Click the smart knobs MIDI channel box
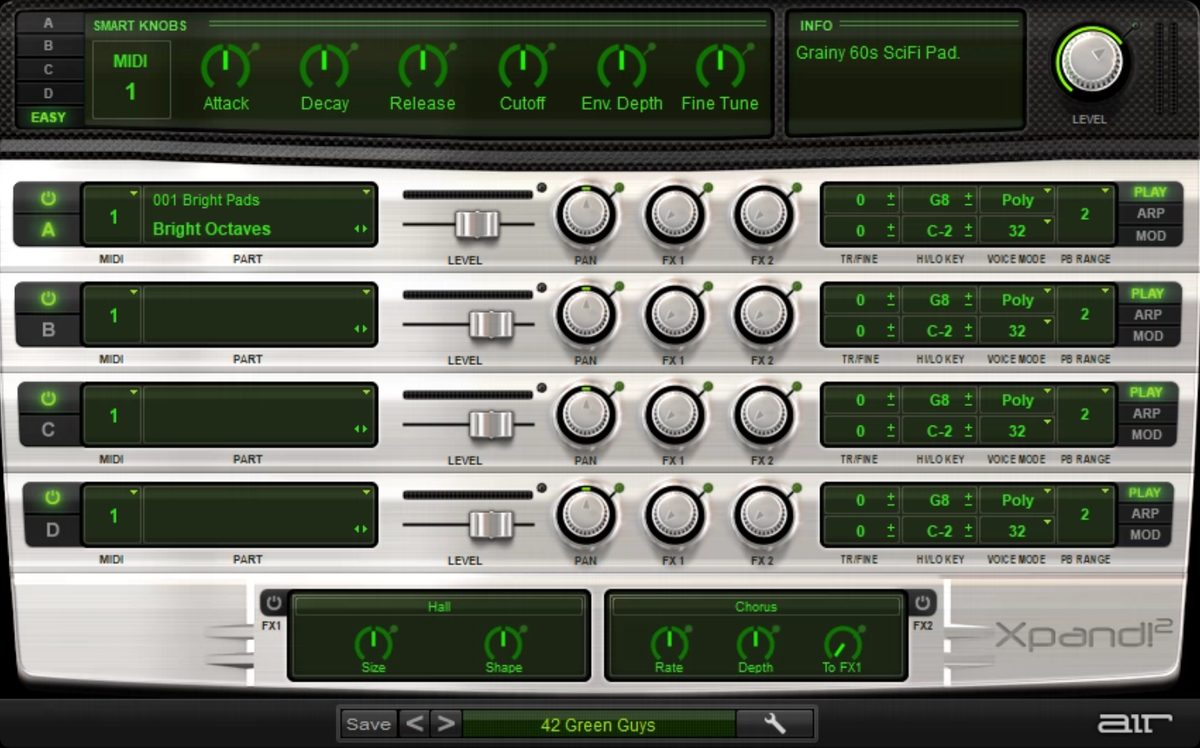This screenshot has width=1200, height=748. click(130, 79)
